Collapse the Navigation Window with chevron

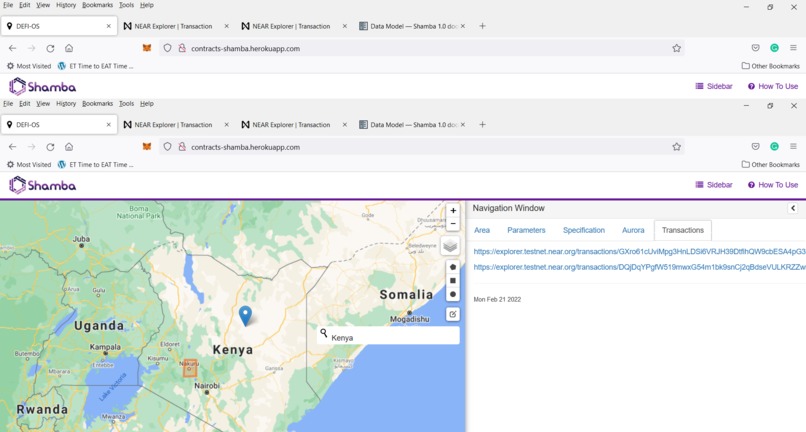[793, 208]
